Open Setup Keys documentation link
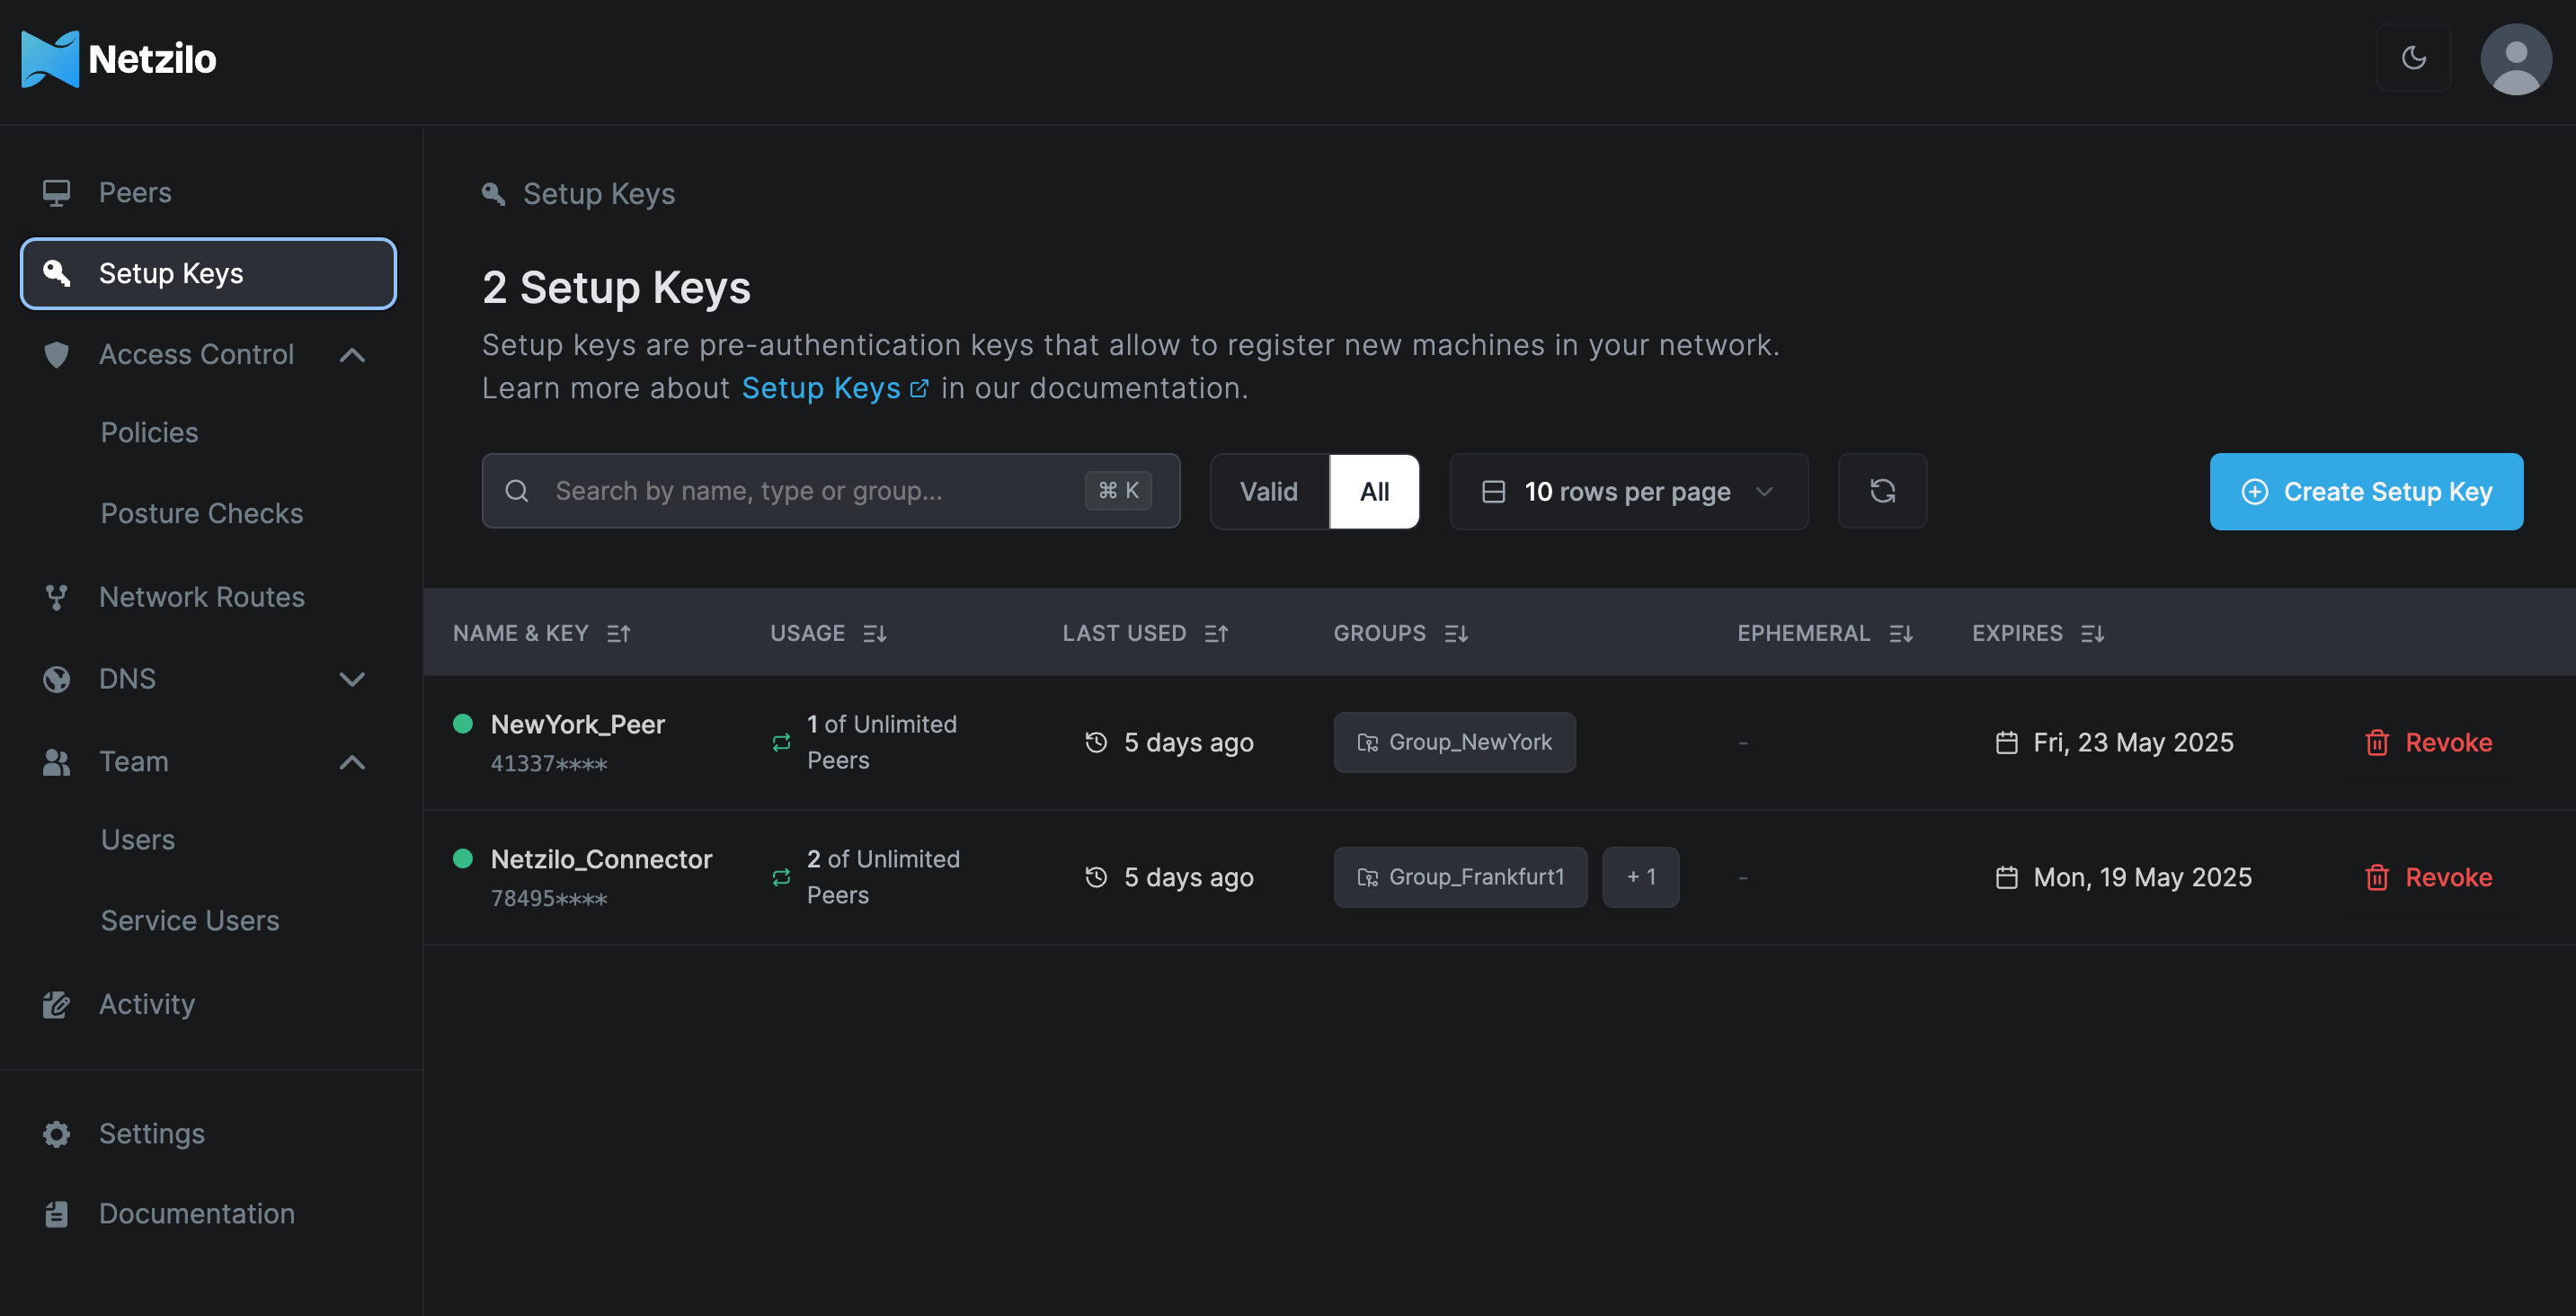2576x1316 pixels. (821, 388)
